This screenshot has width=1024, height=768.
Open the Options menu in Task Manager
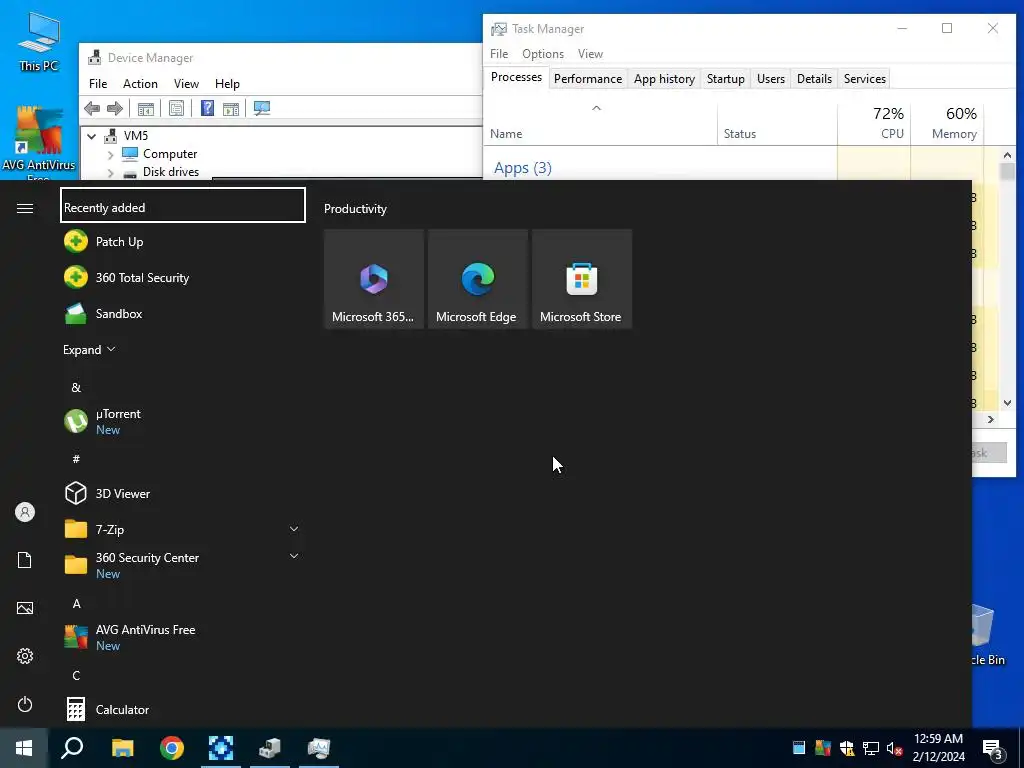point(543,54)
